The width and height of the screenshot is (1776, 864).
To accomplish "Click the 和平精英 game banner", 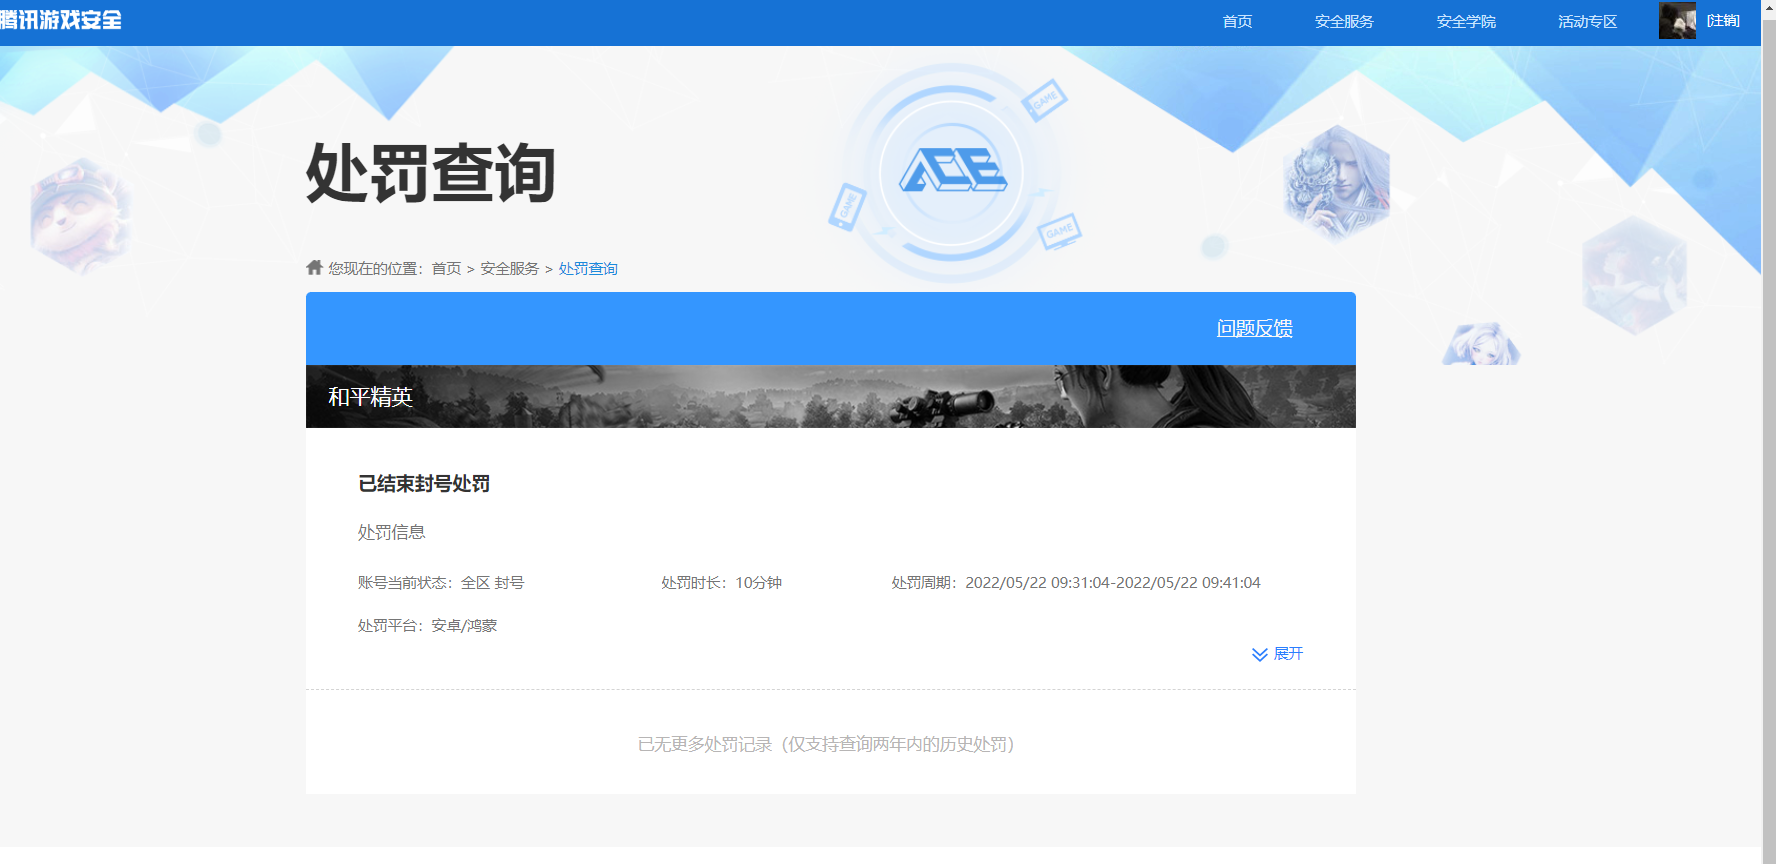I will pyautogui.click(x=830, y=397).
